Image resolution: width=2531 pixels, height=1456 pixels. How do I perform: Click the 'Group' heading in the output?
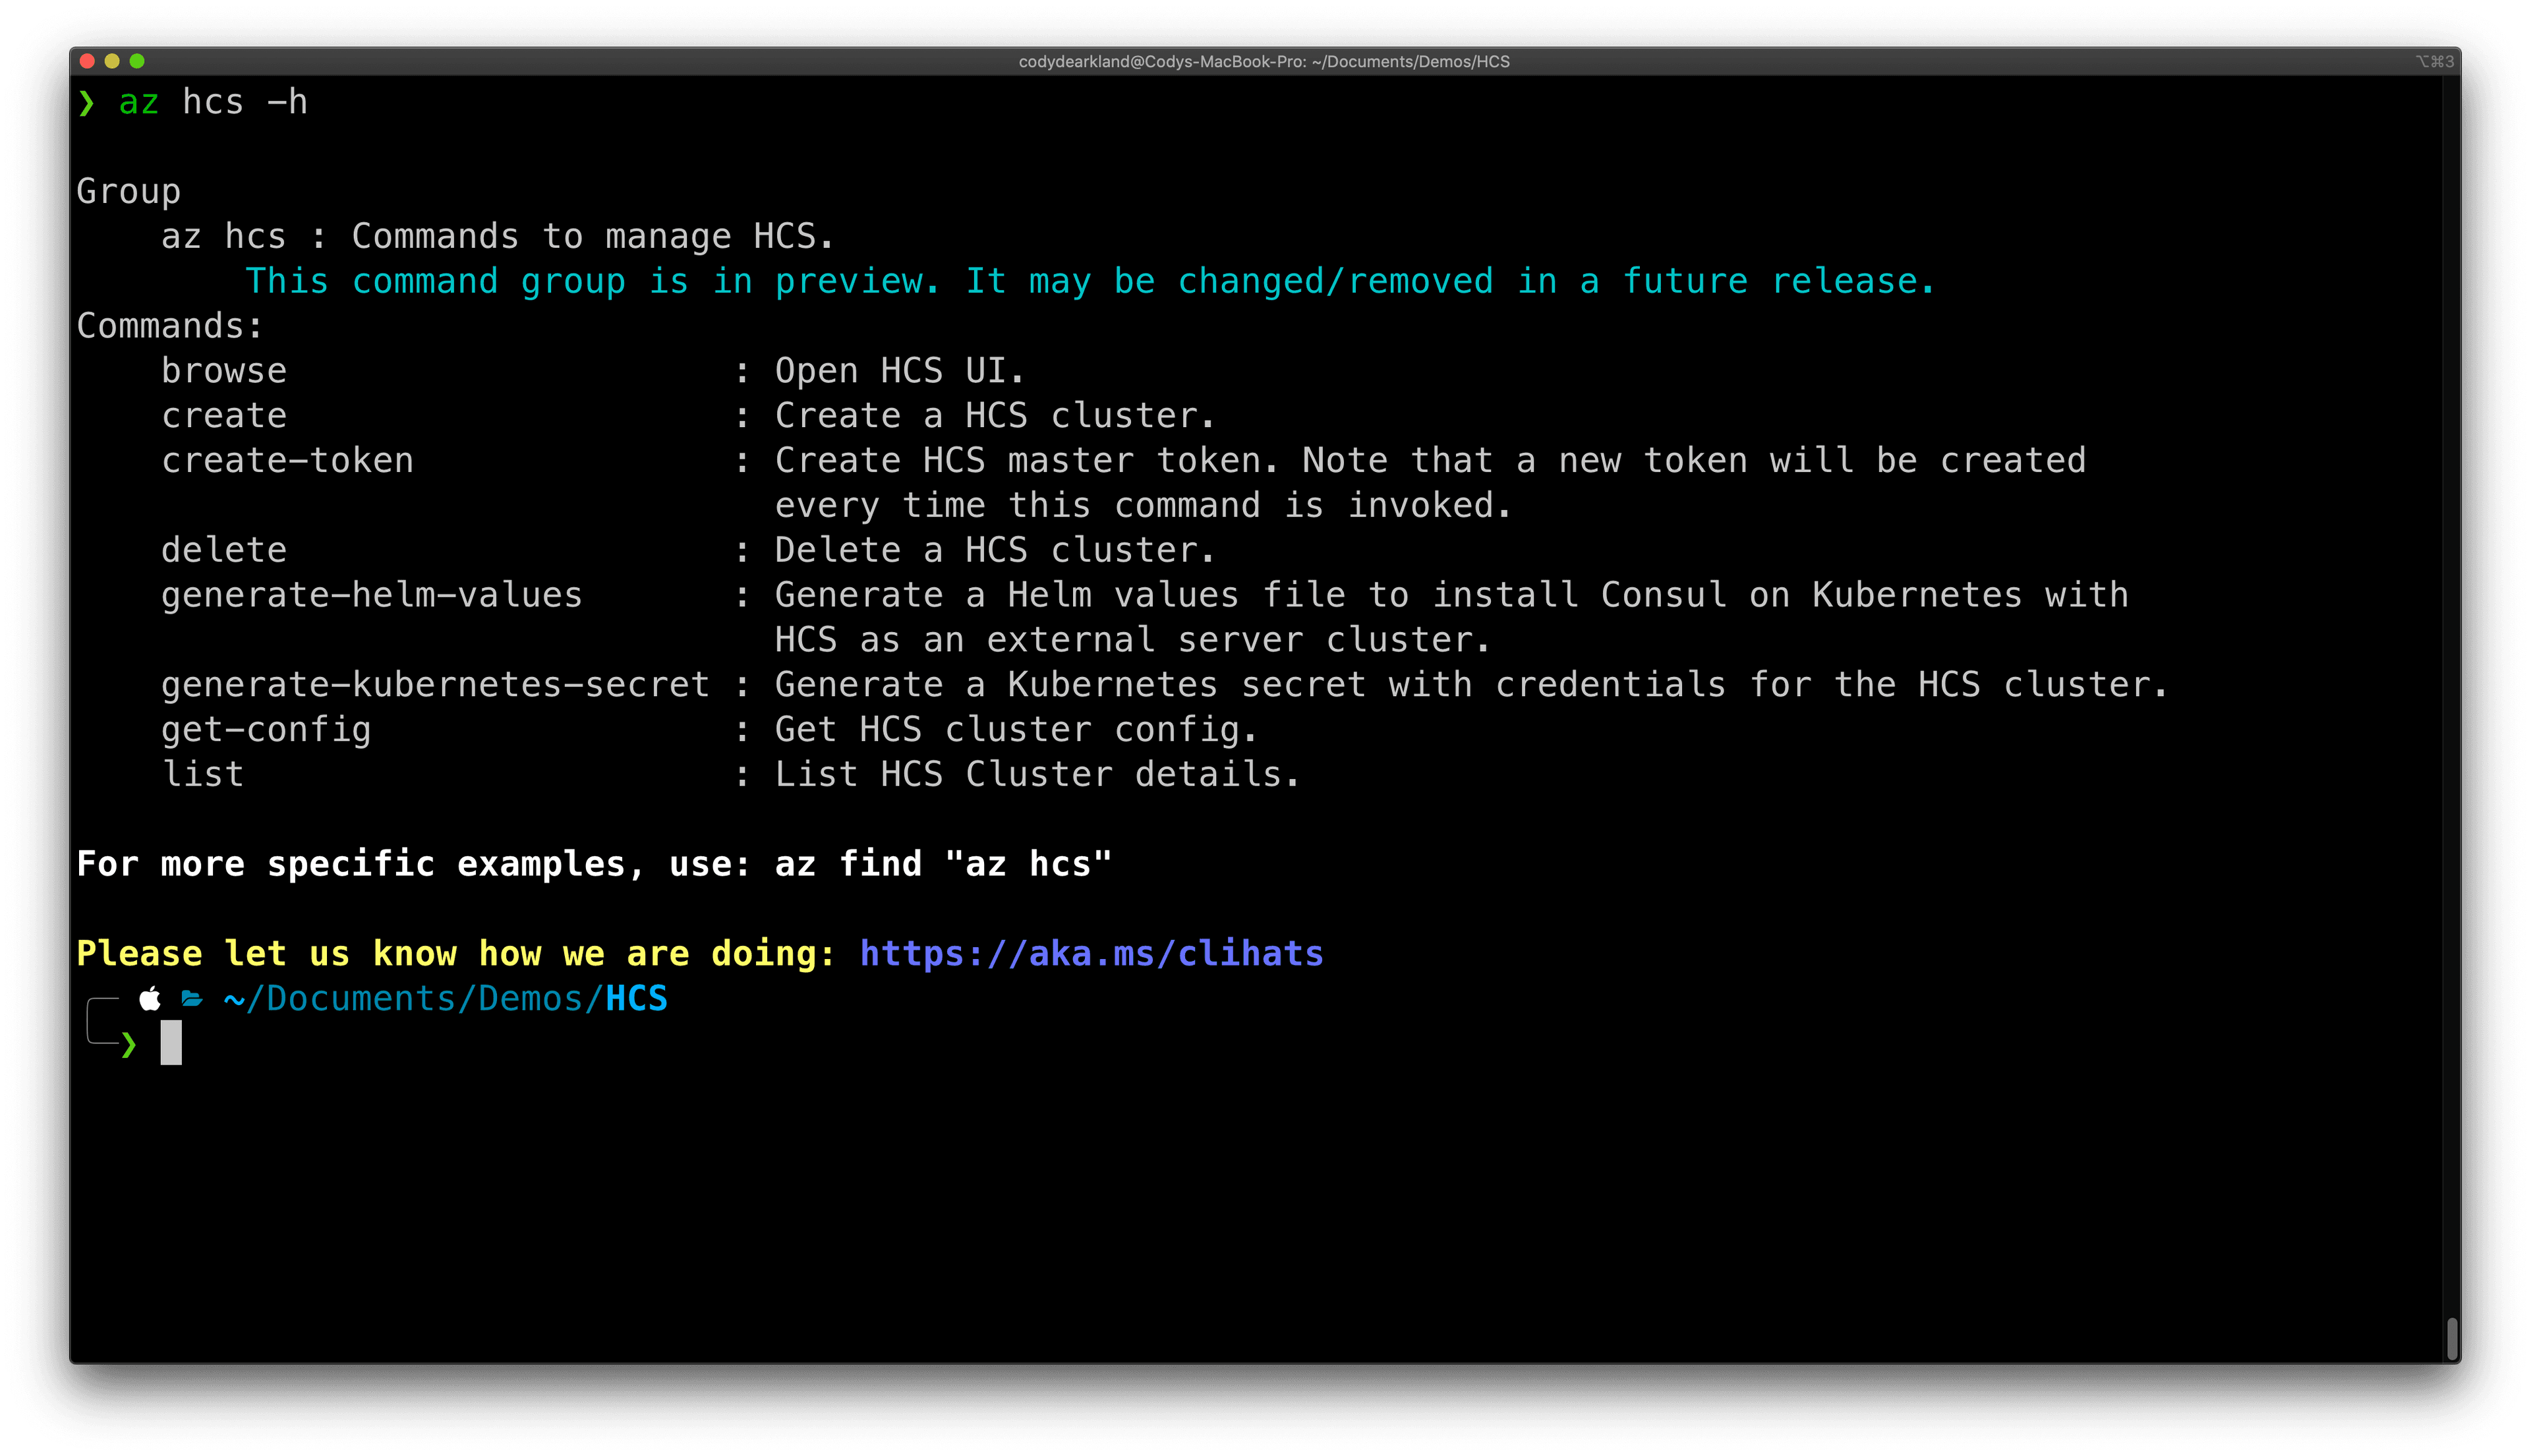[x=129, y=191]
